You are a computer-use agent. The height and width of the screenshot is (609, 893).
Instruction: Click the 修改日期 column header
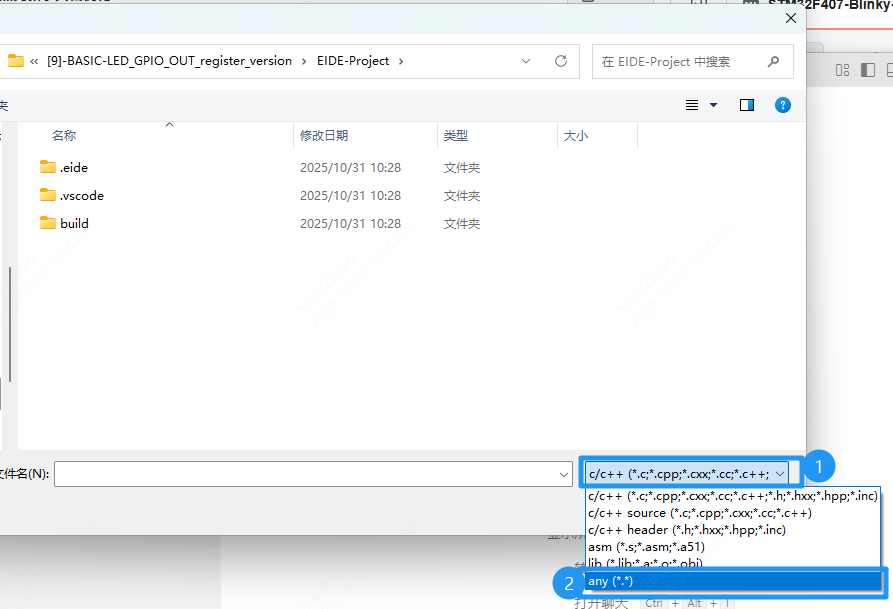pyautogui.click(x=326, y=135)
